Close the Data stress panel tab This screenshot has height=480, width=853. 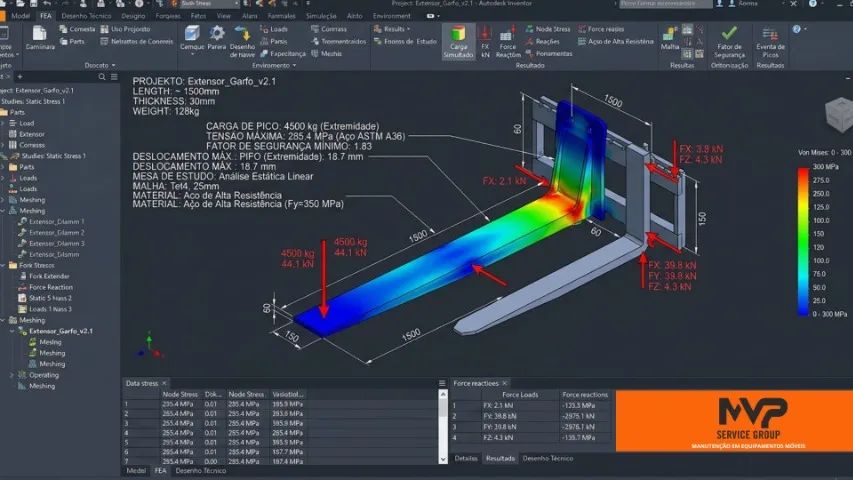pyautogui.click(x=164, y=383)
